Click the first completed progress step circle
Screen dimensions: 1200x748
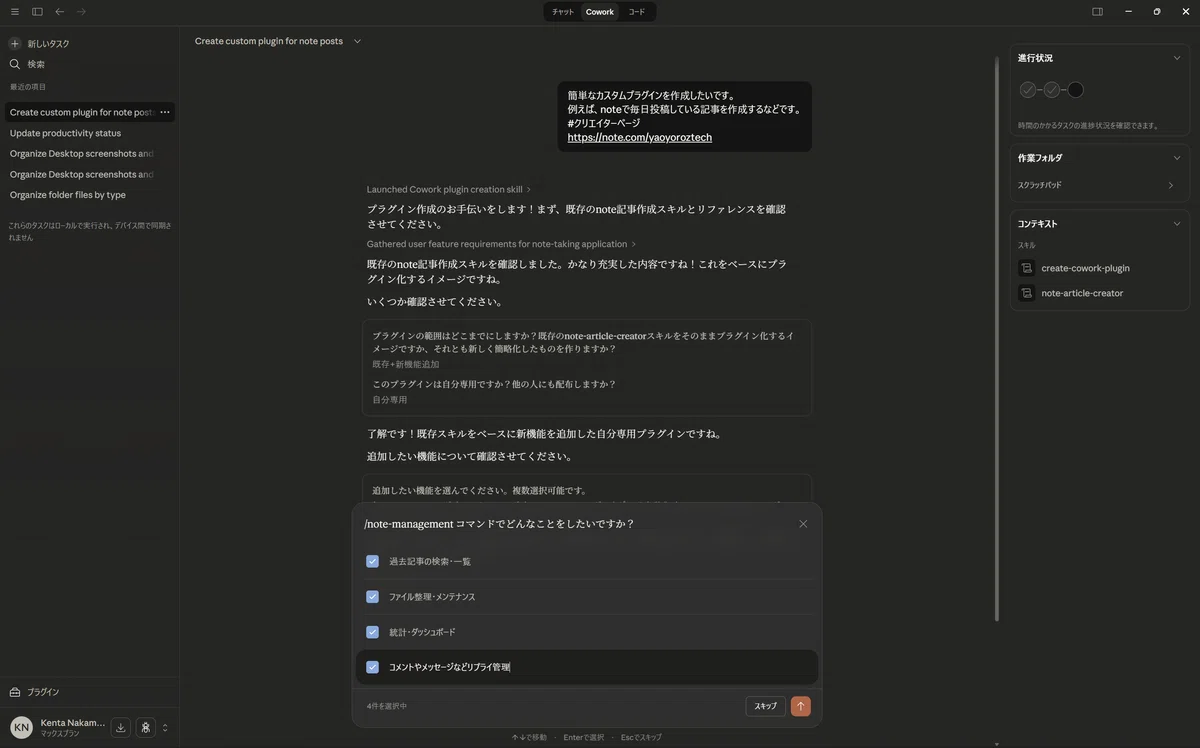click(x=1028, y=90)
